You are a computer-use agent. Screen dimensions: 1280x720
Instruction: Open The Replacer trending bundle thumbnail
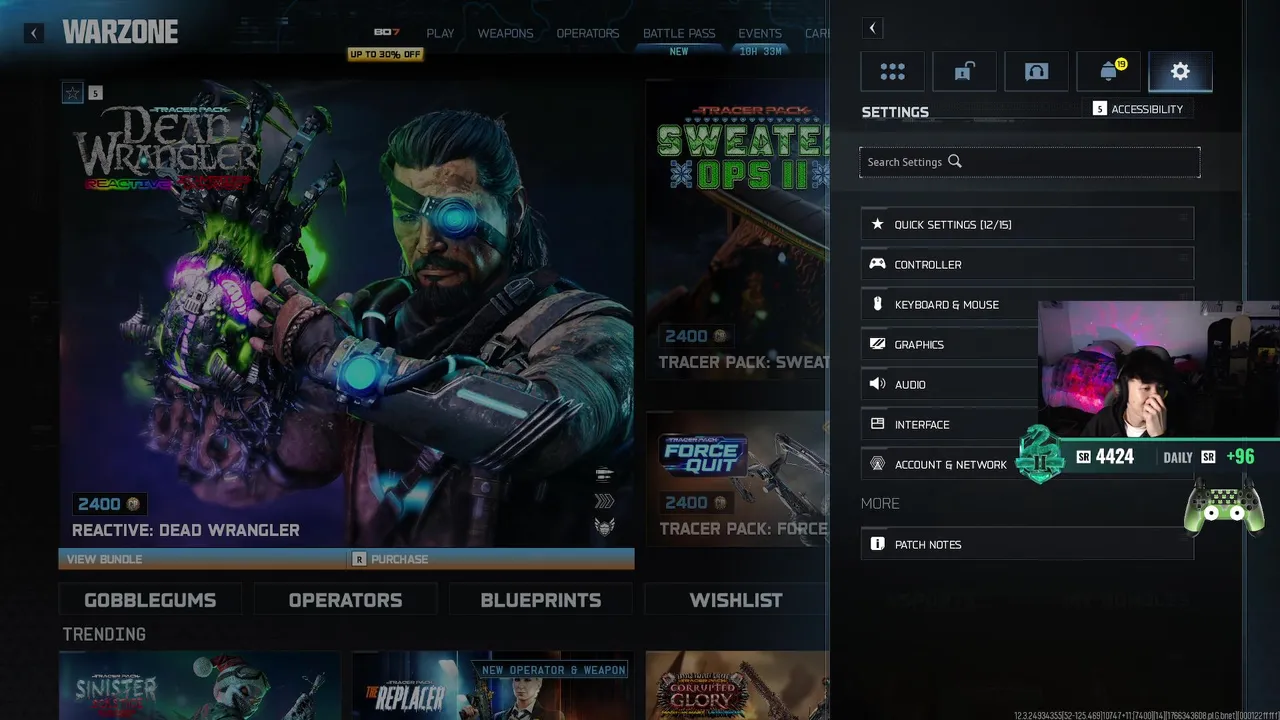pyautogui.click(x=491, y=685)
